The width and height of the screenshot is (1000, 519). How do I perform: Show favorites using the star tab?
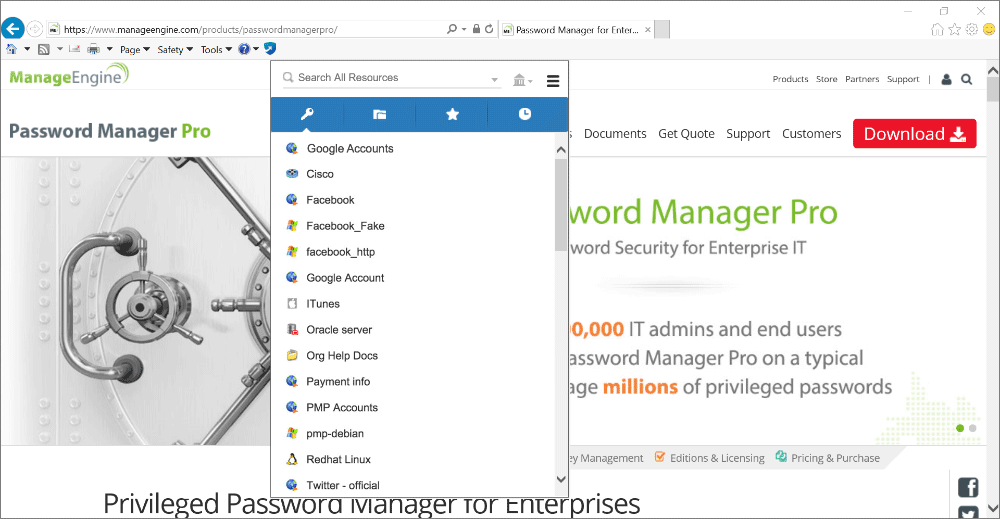point(452,114)
